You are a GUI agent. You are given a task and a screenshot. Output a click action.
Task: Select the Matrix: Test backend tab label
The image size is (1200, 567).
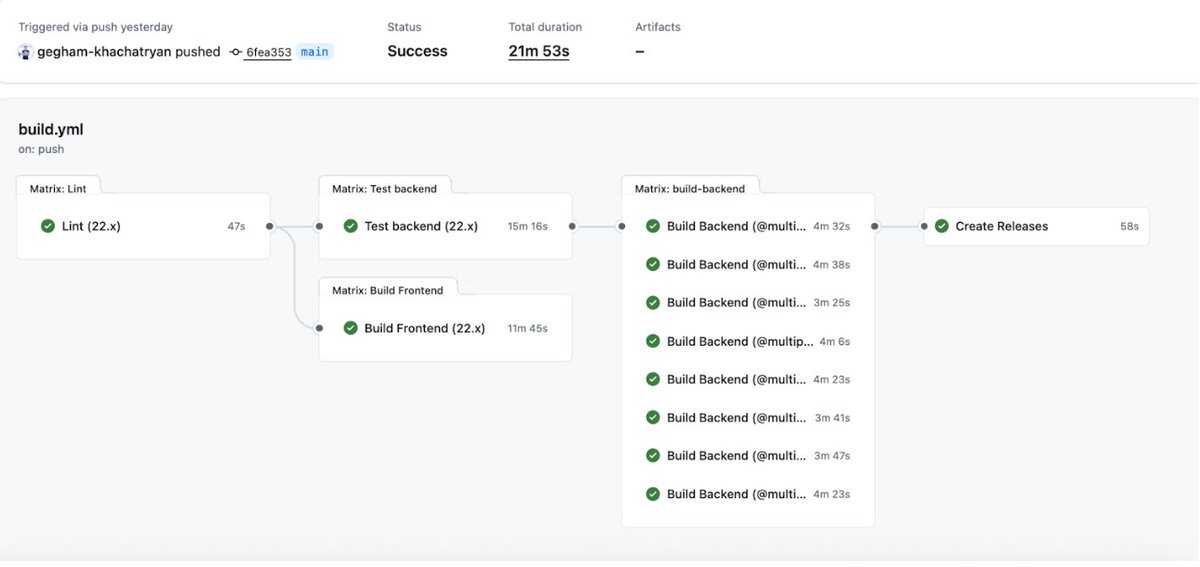point(384,188)
